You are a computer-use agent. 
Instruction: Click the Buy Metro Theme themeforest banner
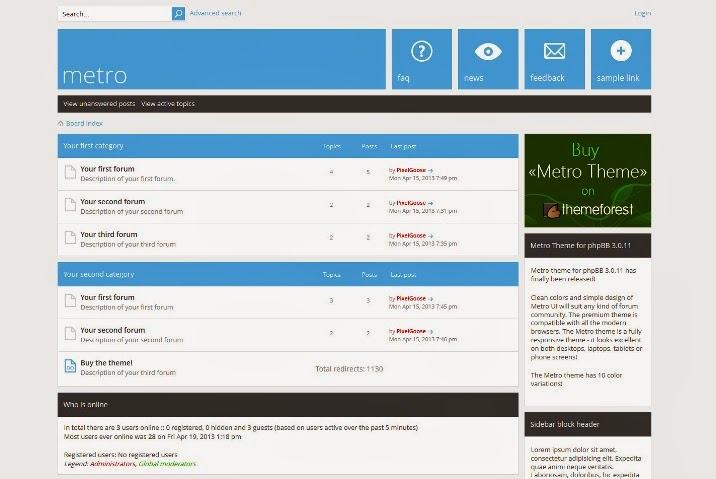[x=588, y=180]
